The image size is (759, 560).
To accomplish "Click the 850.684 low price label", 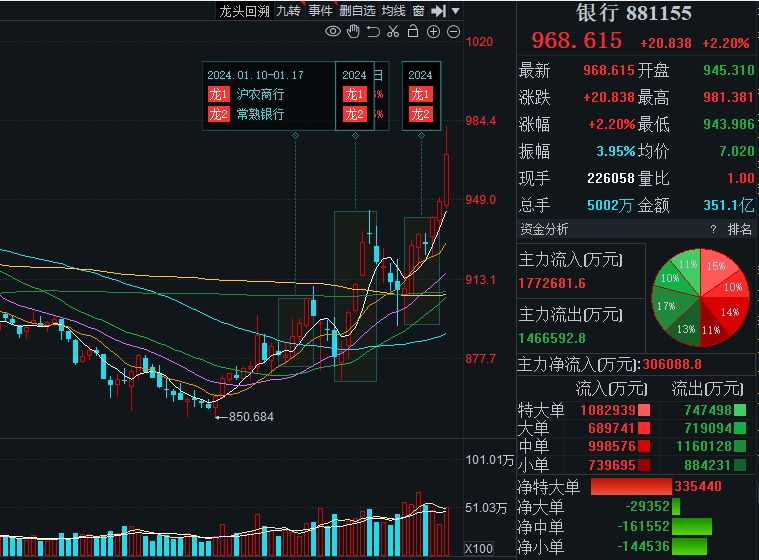I will click(251, 417).
